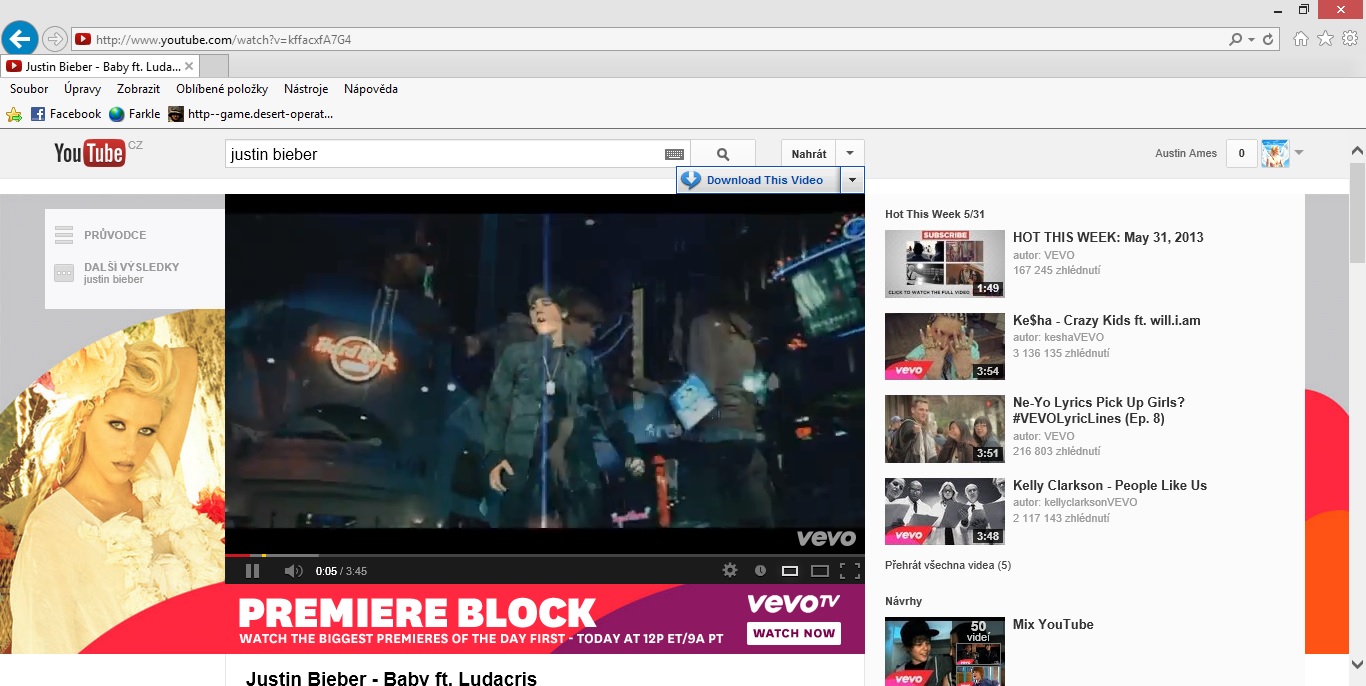Open the Úpravy menu
This screenshot has height=686, width=1366.
tap(82, 89)
